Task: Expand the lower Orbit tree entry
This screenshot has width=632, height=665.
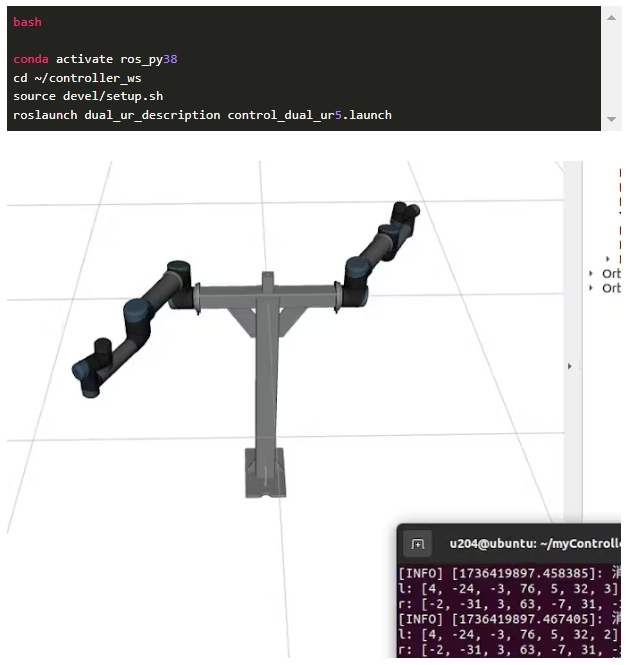Action: (592, 288)
